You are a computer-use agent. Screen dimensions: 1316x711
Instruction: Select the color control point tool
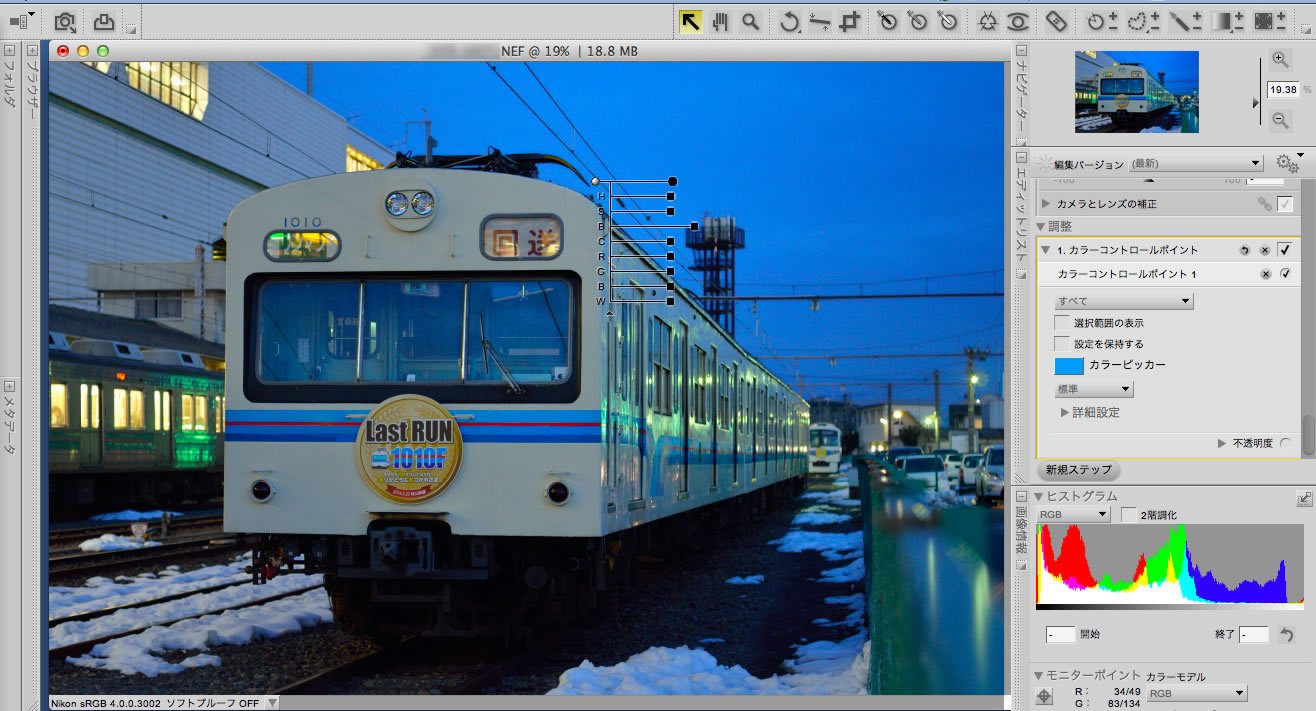(x=988, y=21)
